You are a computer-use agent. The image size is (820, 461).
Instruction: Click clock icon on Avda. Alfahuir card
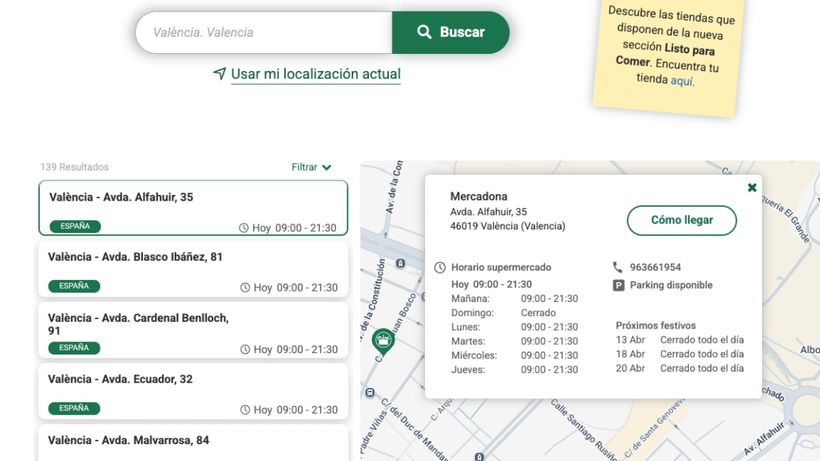point(243,228)
